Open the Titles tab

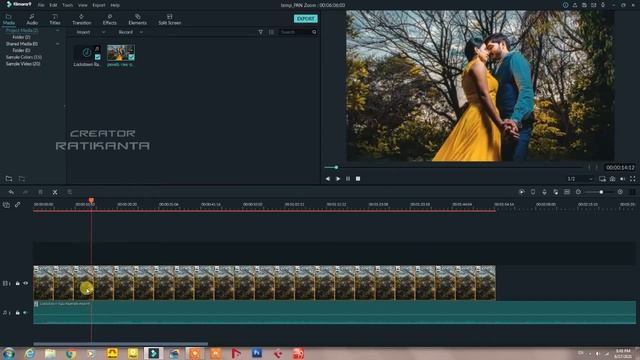55,19
